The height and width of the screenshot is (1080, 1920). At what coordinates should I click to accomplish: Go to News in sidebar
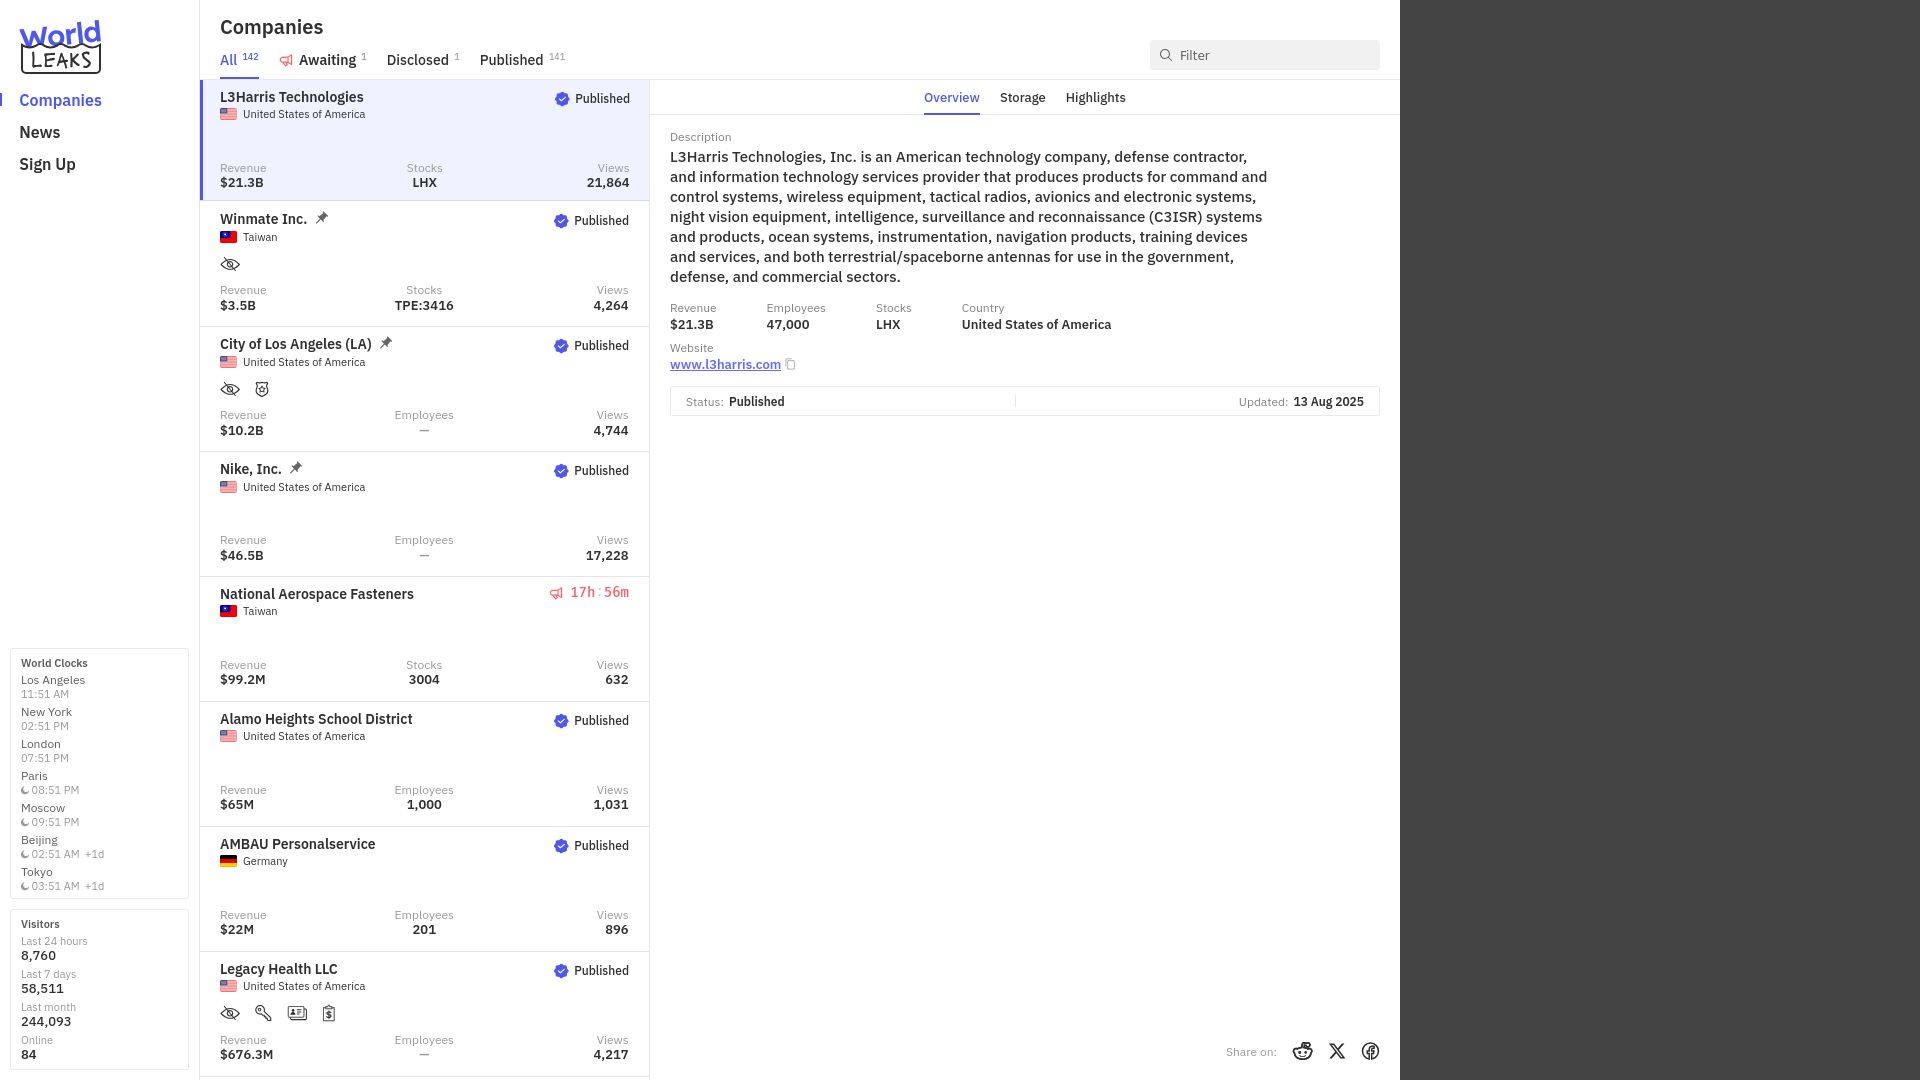(x=40, y=132)
